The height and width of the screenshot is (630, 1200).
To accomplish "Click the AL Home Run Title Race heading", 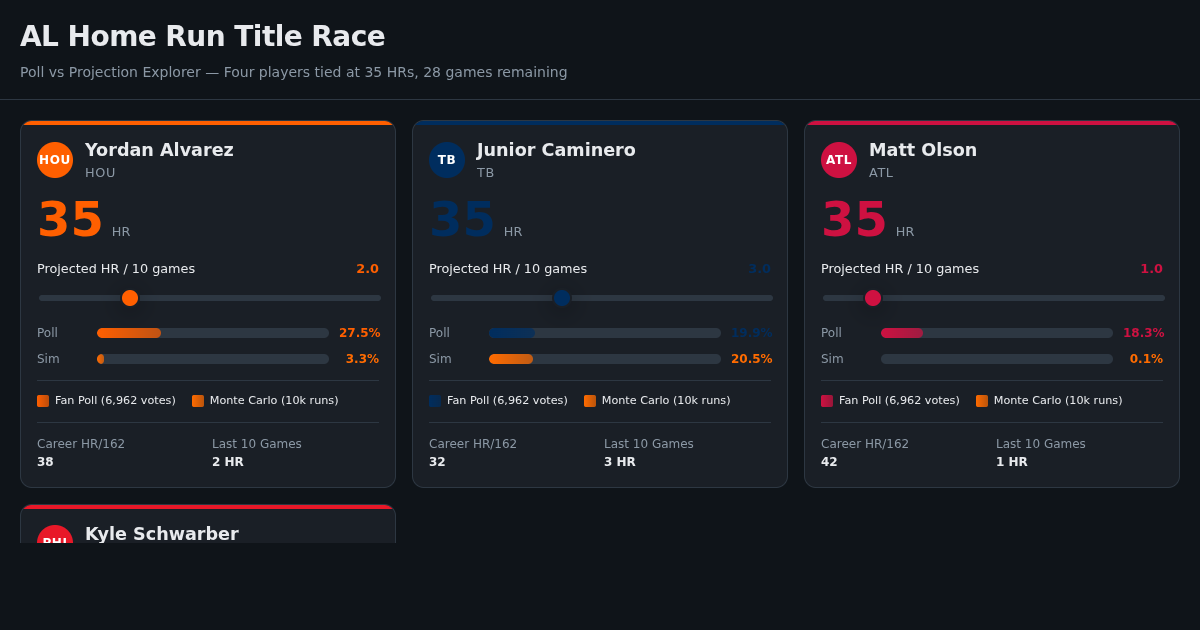I will coord(203,37).
